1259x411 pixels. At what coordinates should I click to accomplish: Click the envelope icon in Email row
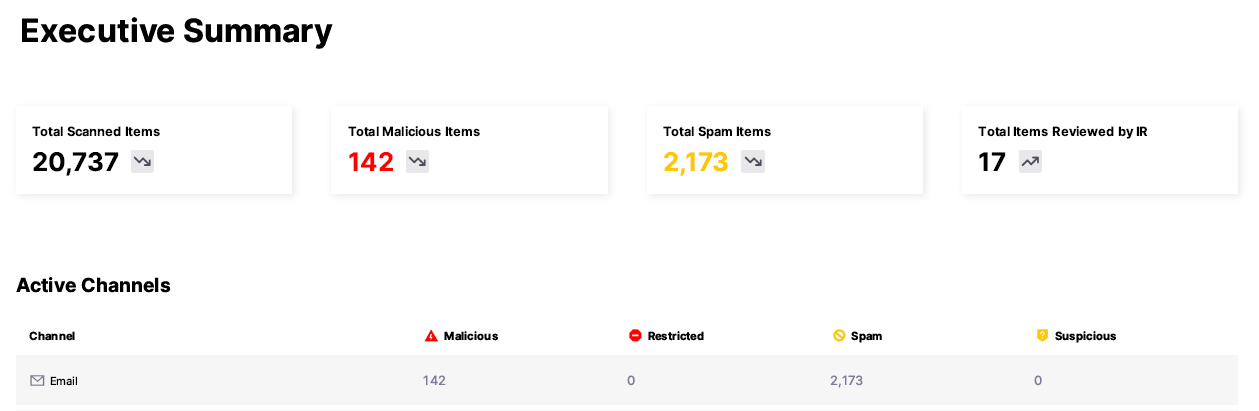click(37, 381)
